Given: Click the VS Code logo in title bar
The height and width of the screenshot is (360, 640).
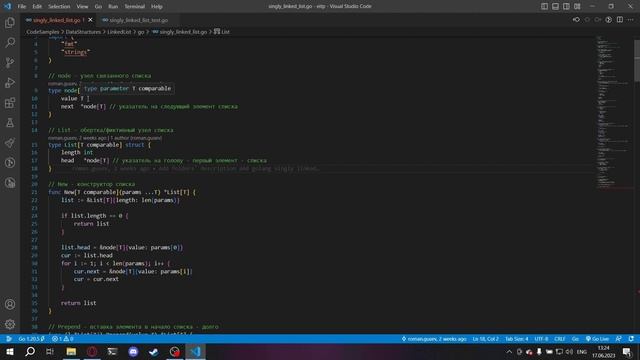Looking at the screenshot, I should [7, 6].
